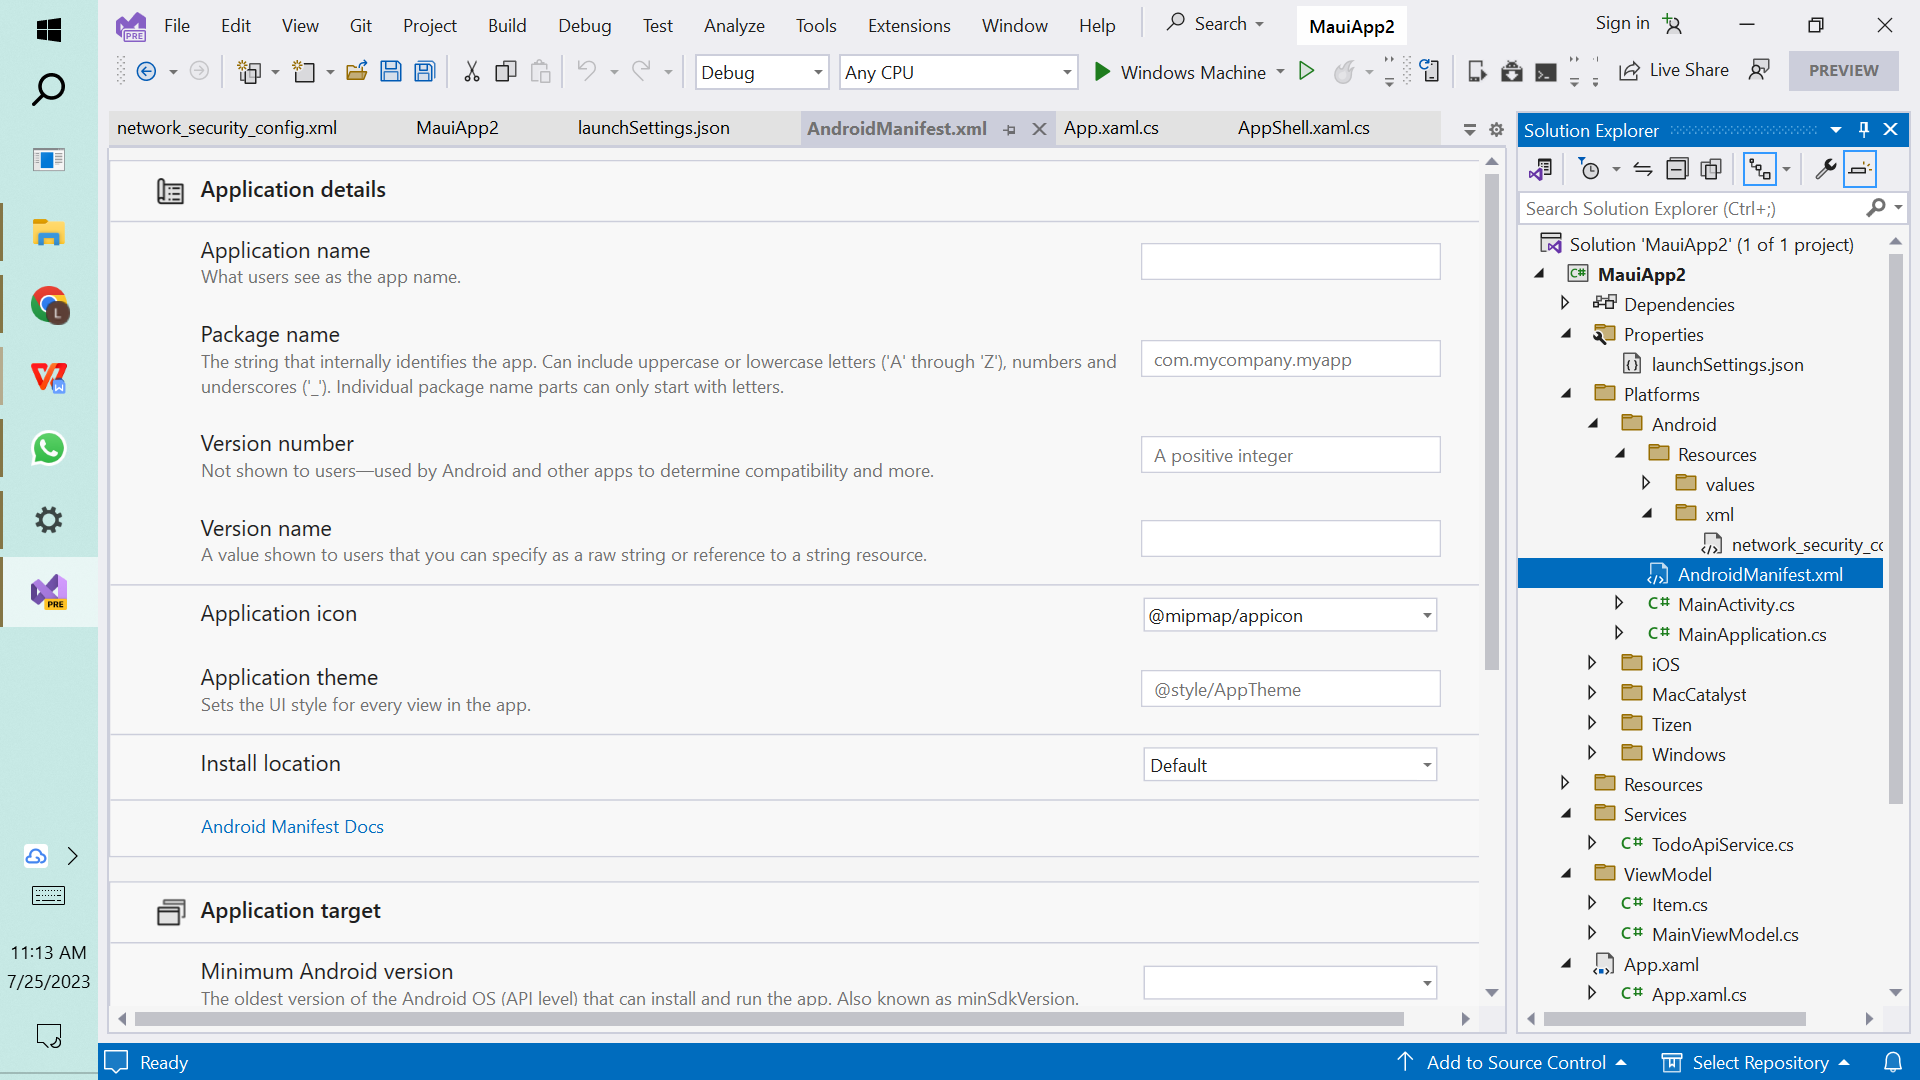1920x1080 pixels.
Task: Collapse all nodes in Solution Explorer
Action: point(1677,169)
